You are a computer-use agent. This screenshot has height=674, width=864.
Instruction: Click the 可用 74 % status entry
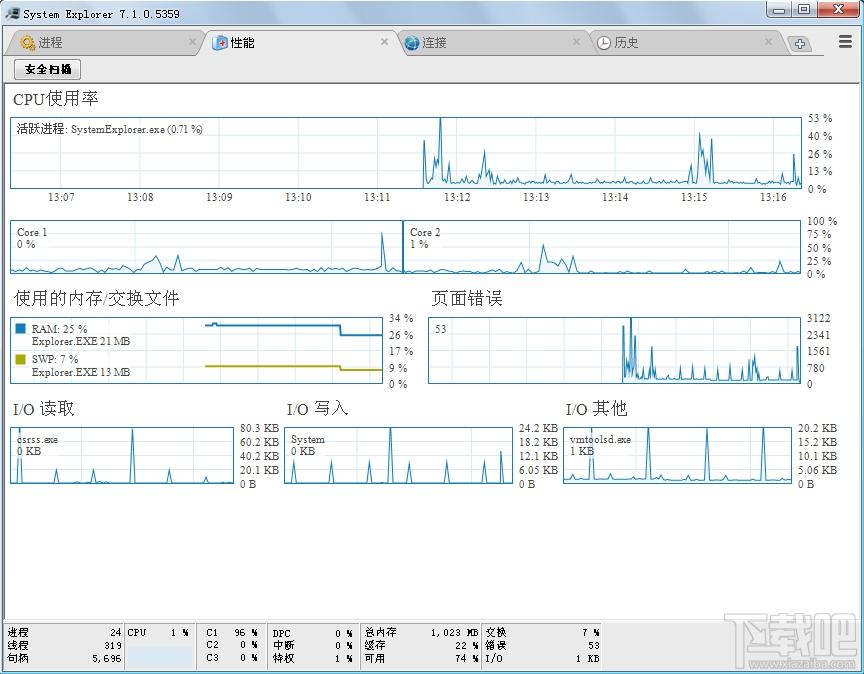[x=421, y=658]
